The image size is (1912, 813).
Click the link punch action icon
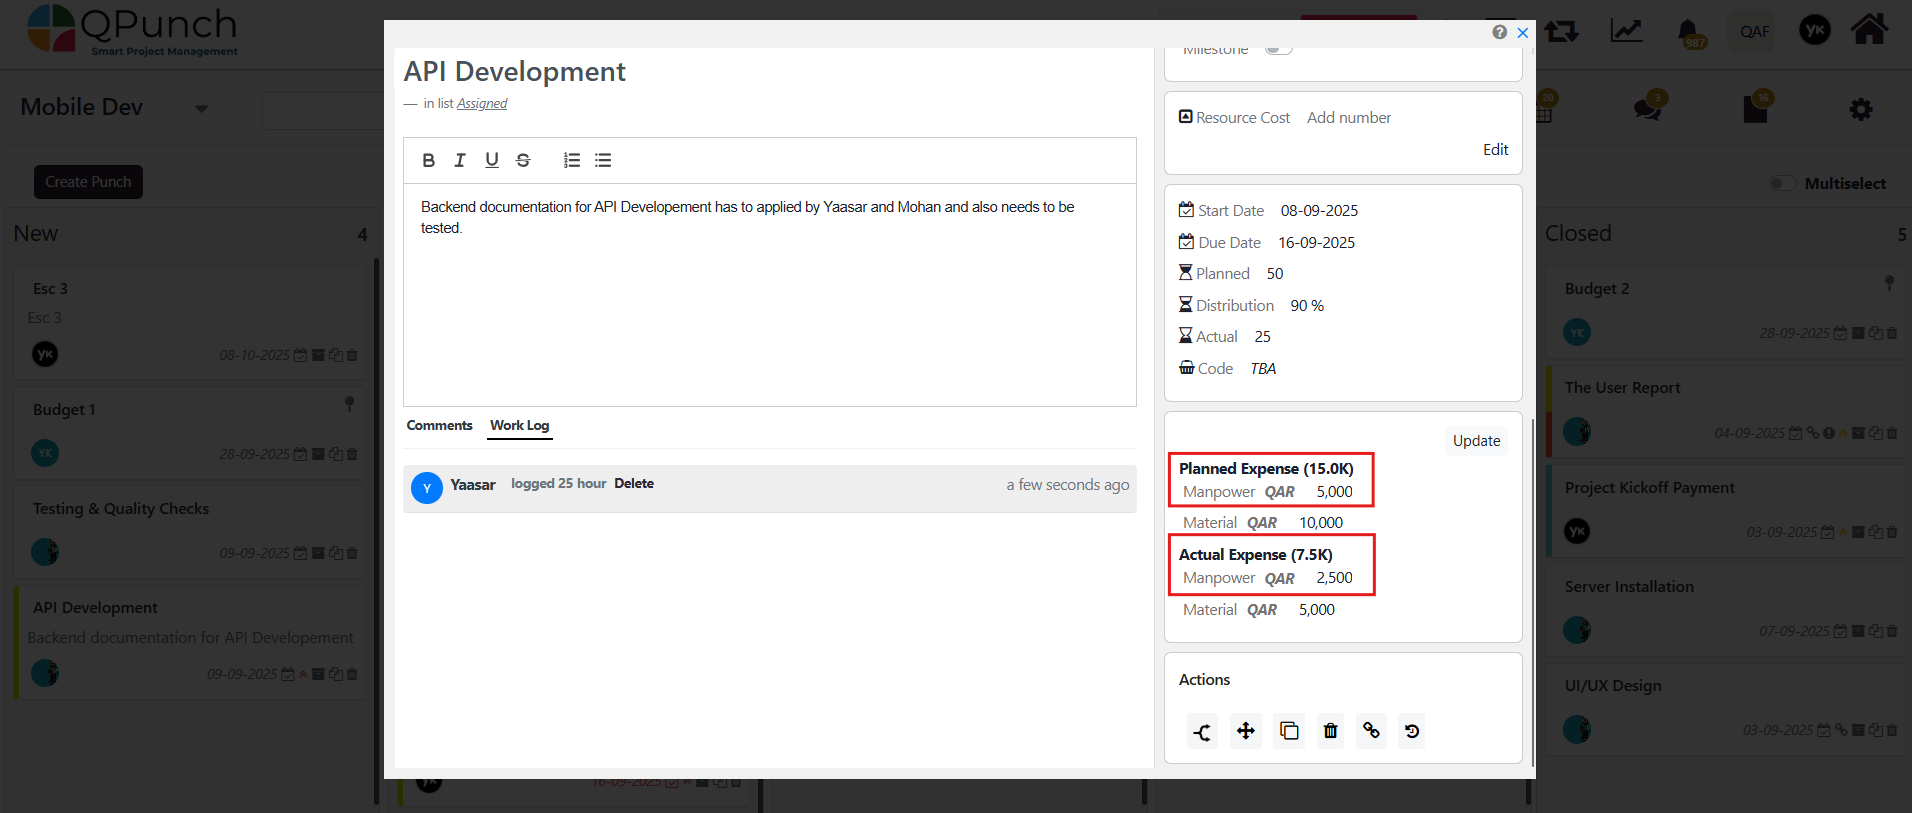1371,731
